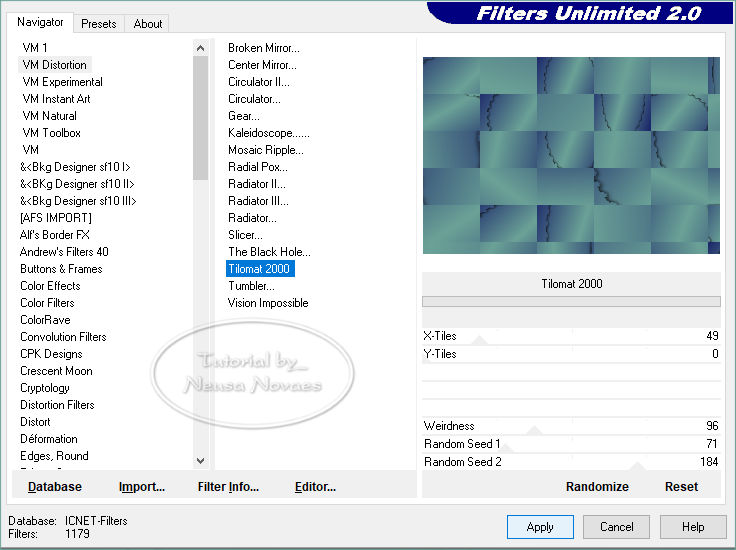The height and width of the screenshot is (550, 736).
Task: Click the scroll up arrow in category list
Action: [200, 48]
